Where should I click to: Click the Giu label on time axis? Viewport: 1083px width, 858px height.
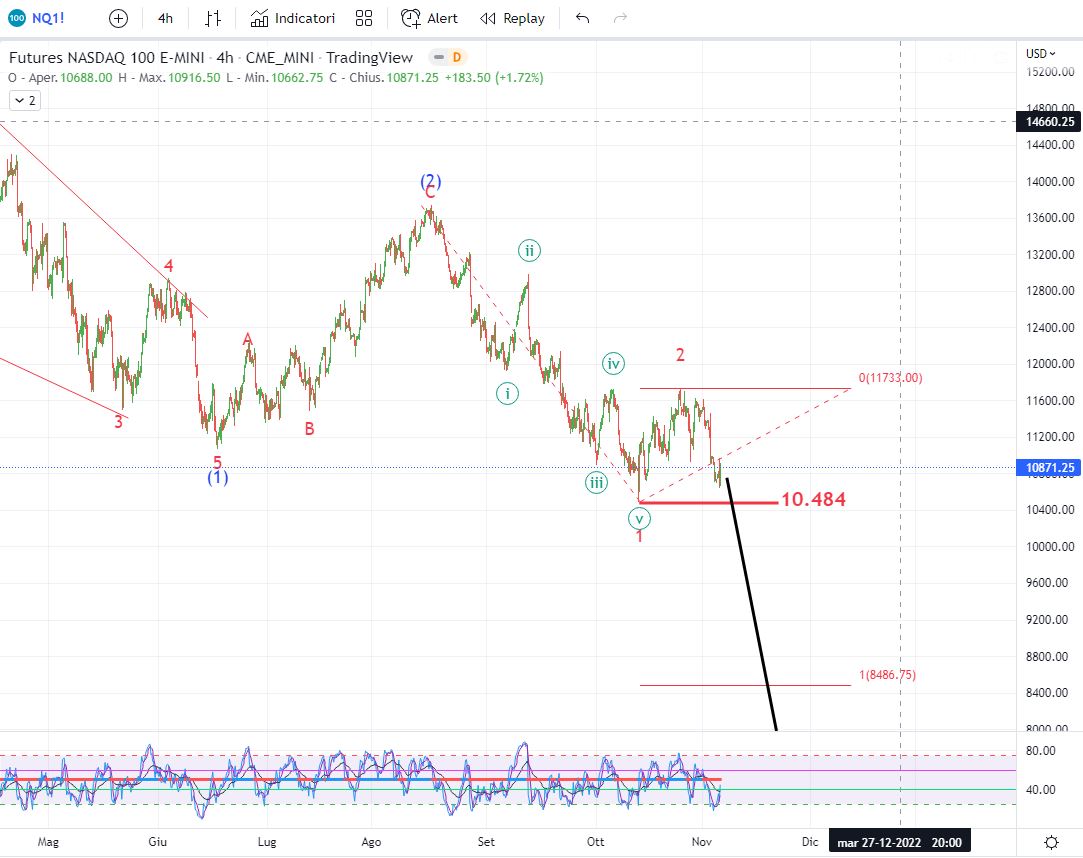(x=157, y=842)
